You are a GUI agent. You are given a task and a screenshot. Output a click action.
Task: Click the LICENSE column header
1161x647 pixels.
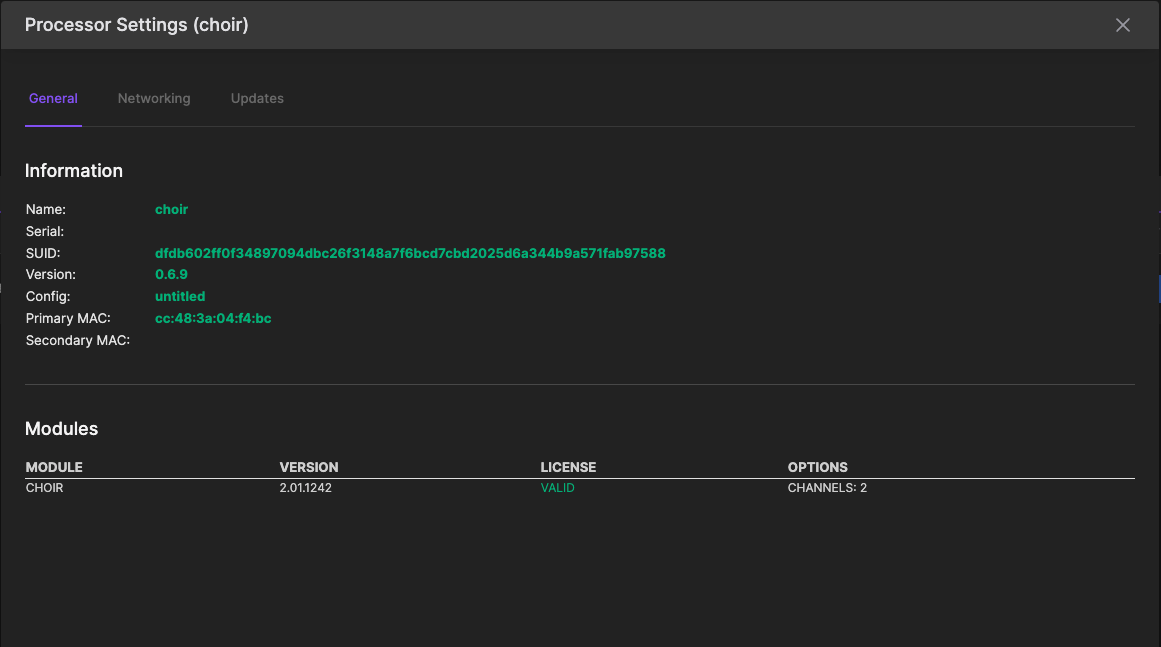(x=568, y=467)
